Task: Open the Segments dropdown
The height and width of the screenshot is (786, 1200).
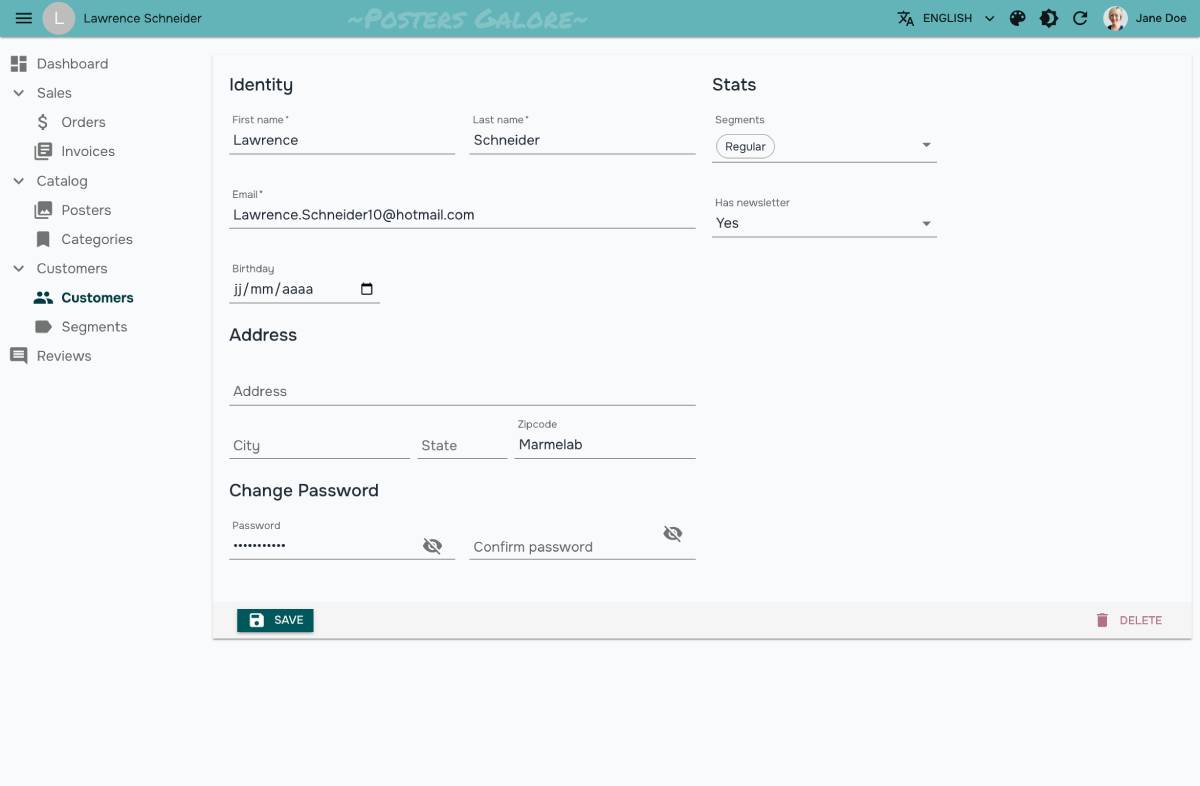Action: click(x=926, y=146)
